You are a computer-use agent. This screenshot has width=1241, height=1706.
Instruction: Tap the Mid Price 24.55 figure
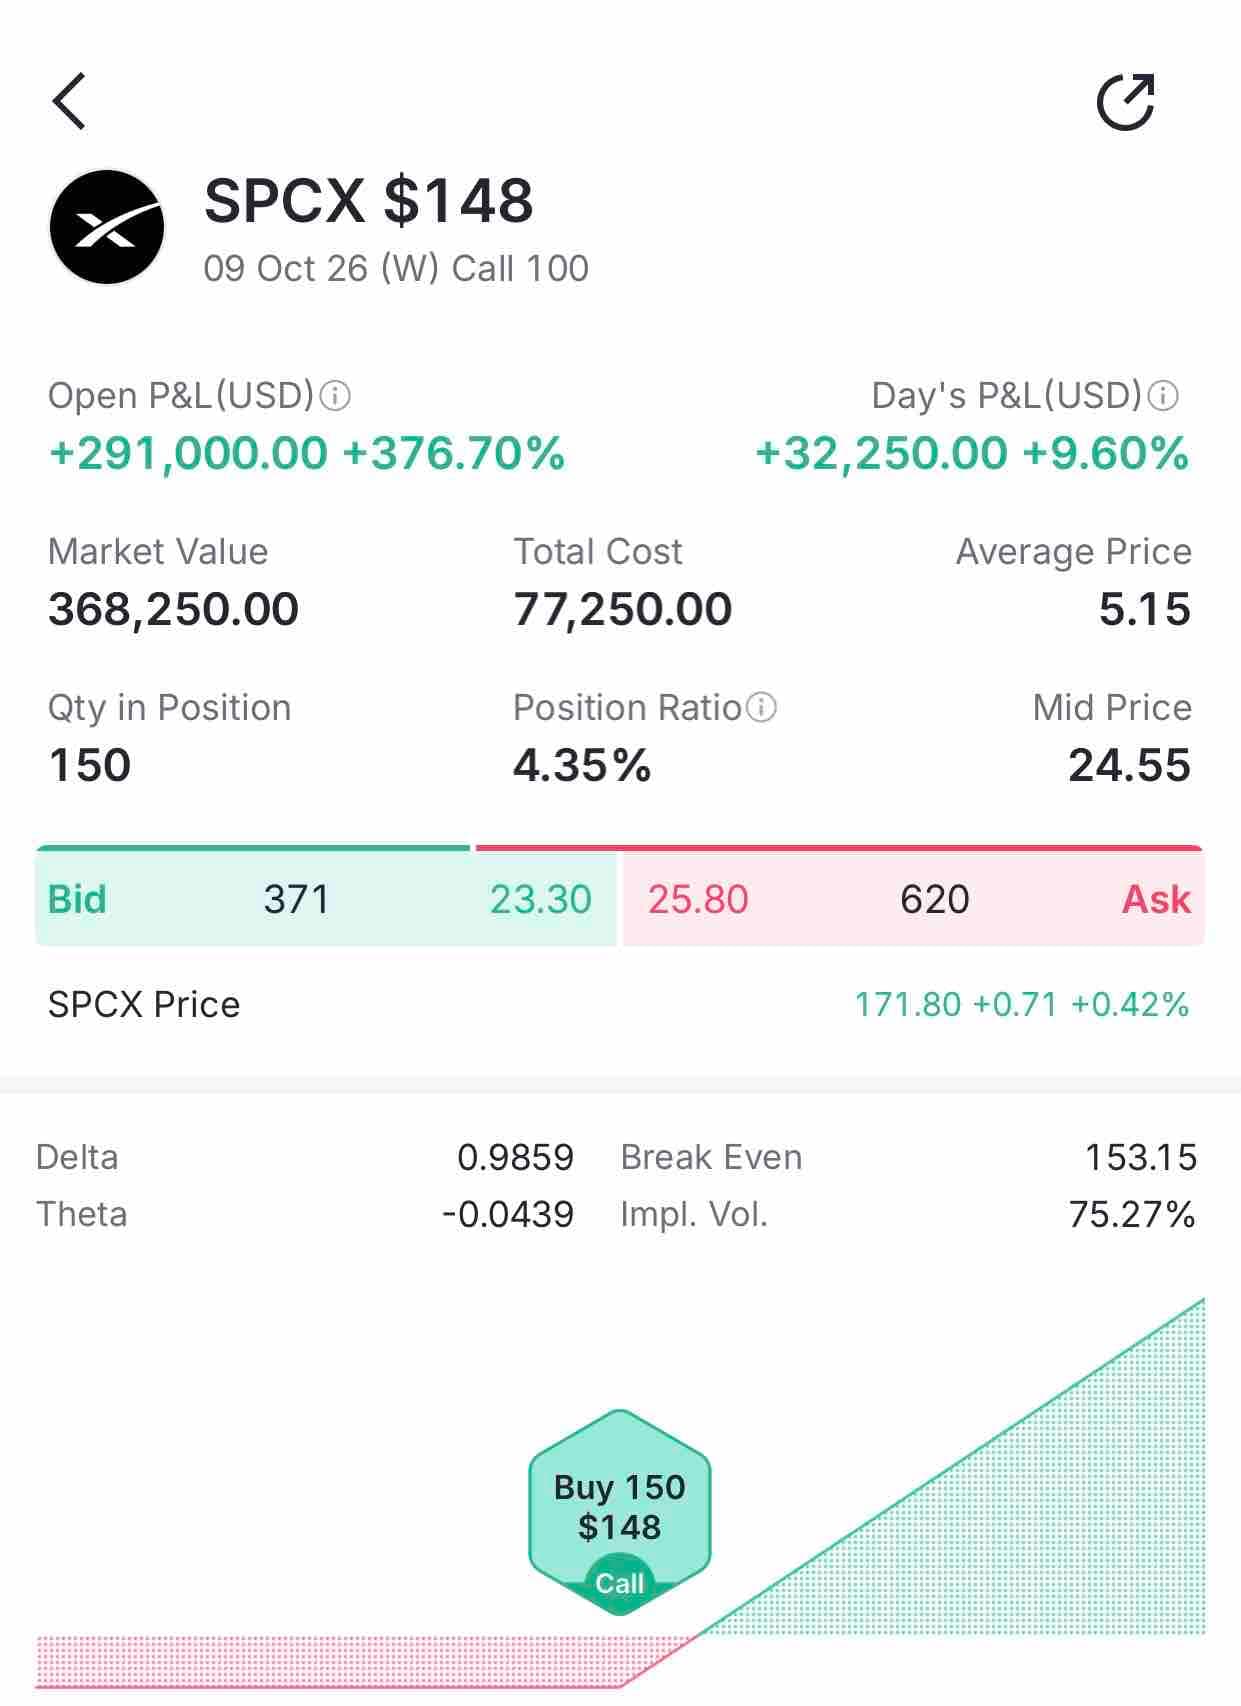1129,765
